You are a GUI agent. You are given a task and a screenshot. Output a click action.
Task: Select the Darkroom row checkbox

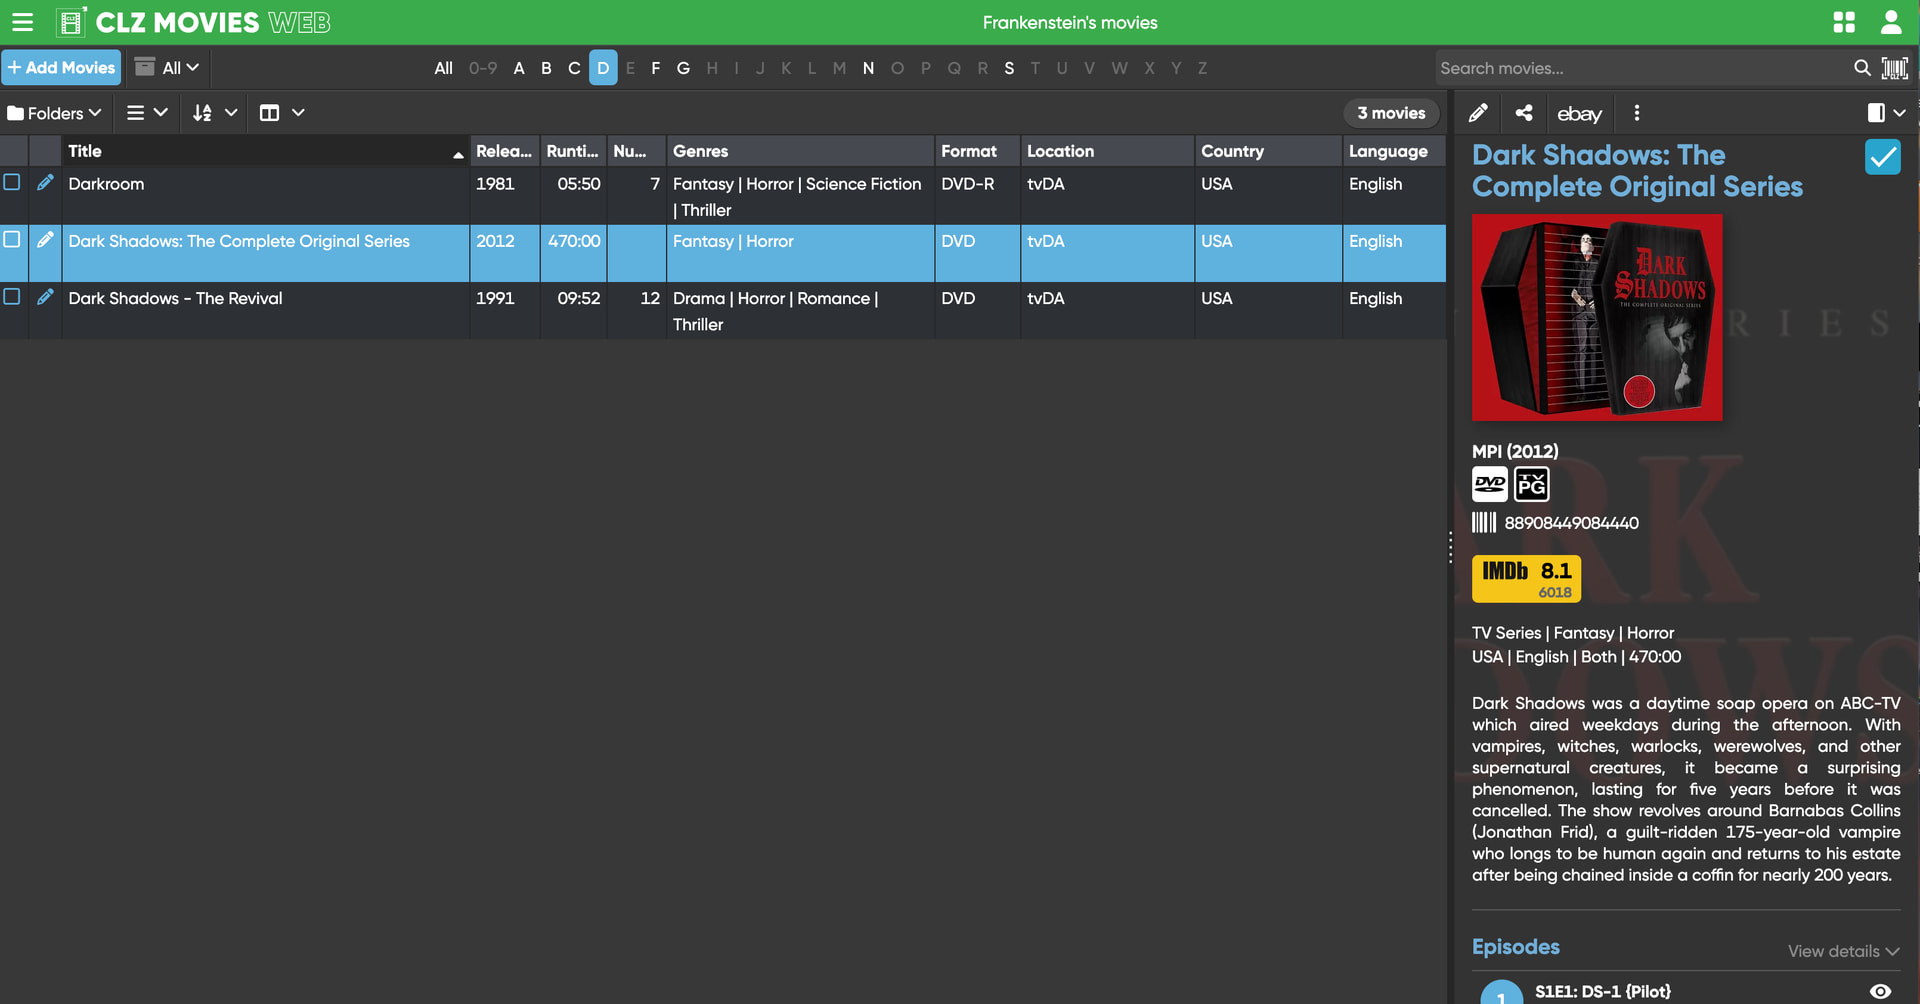[x=12, y=182]
